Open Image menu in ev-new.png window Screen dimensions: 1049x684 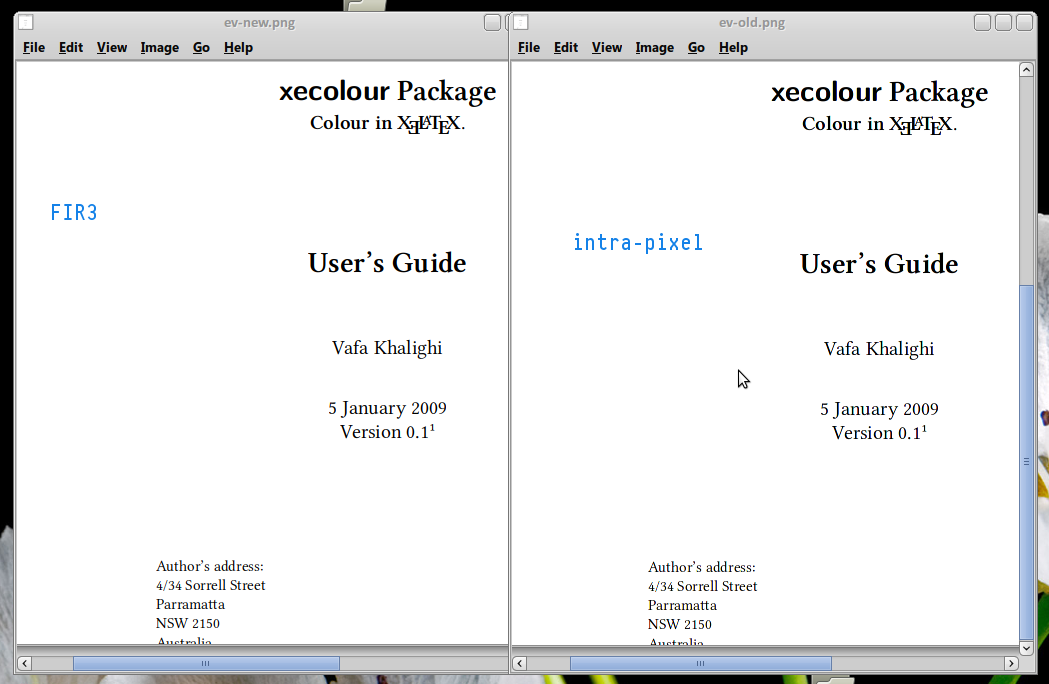tap(159, 47)
